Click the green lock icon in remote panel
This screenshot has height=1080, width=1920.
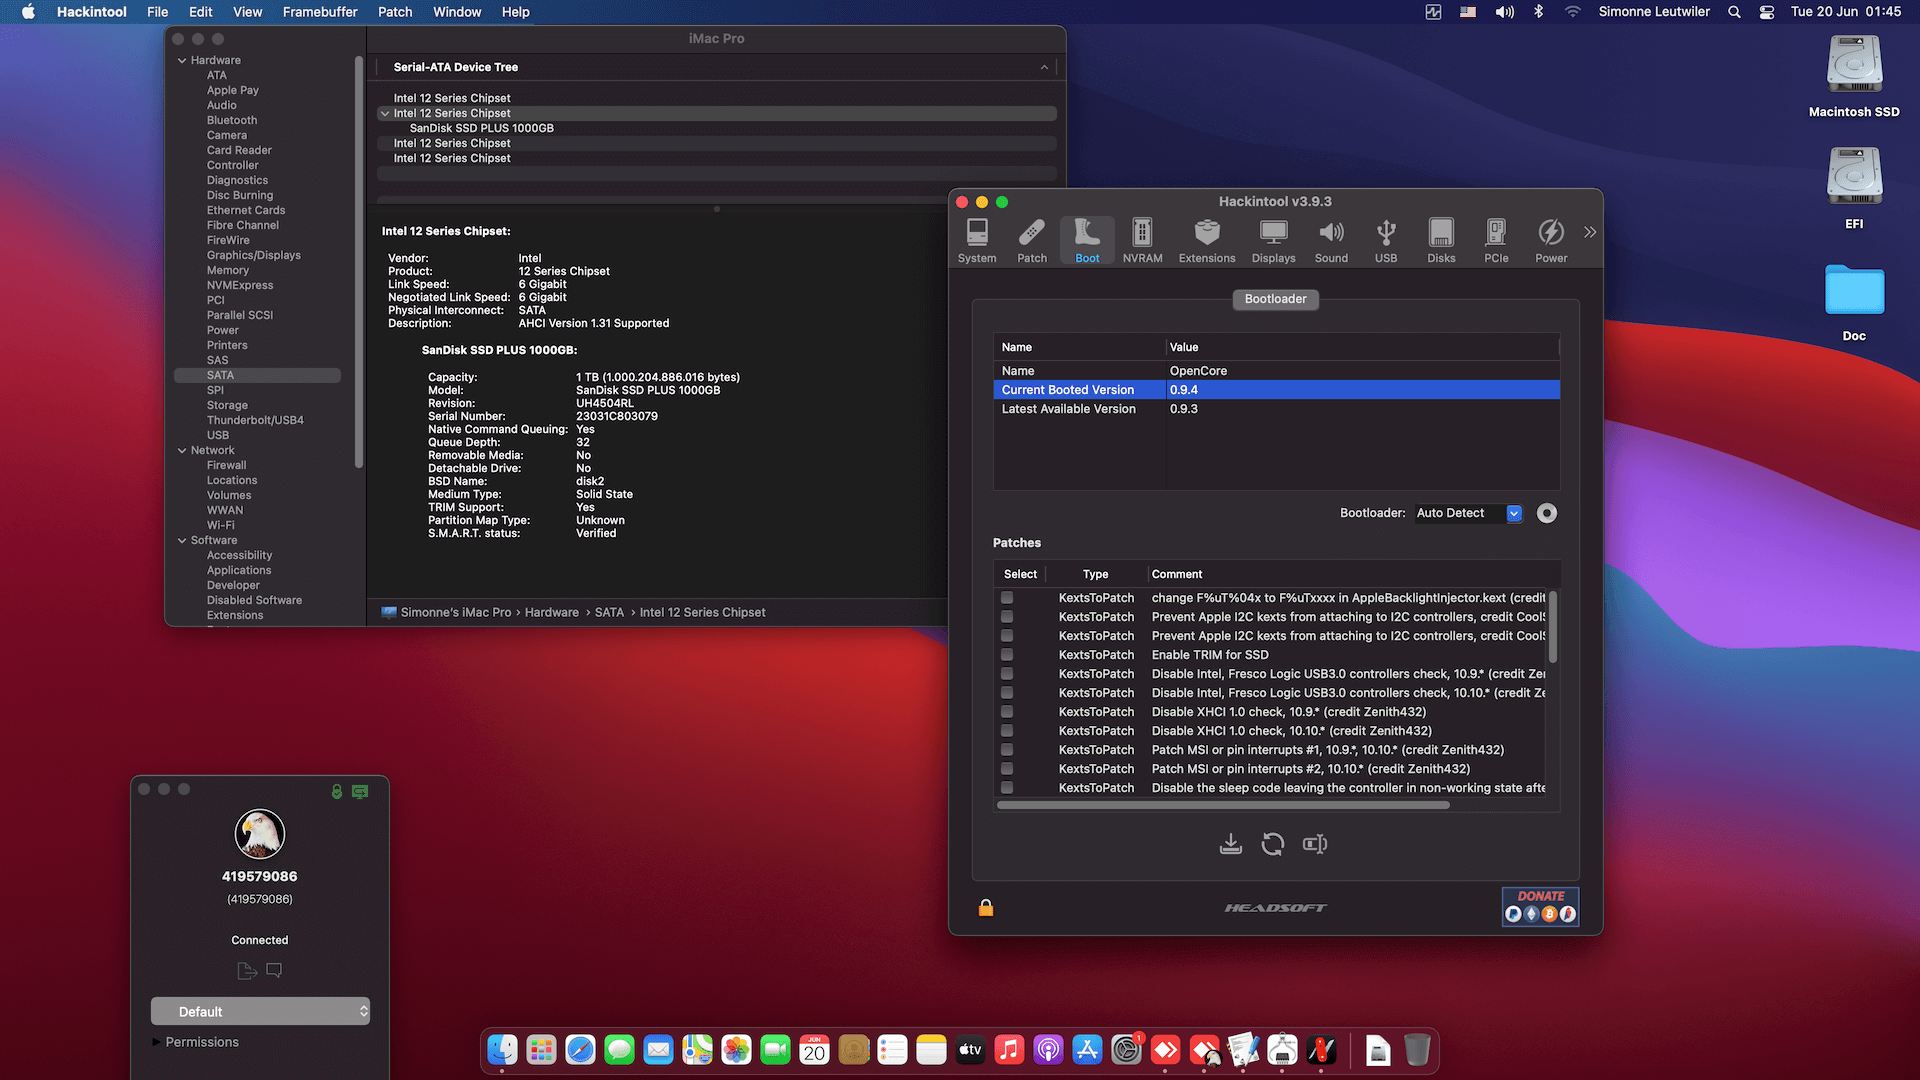click(337, 791)
